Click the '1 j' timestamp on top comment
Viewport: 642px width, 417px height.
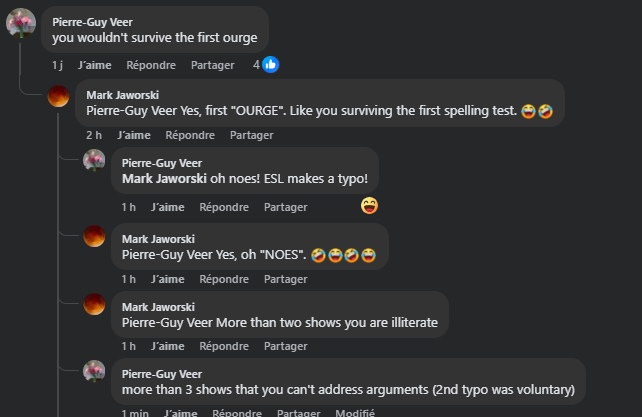pyautogui.click(x=58, y=65)
